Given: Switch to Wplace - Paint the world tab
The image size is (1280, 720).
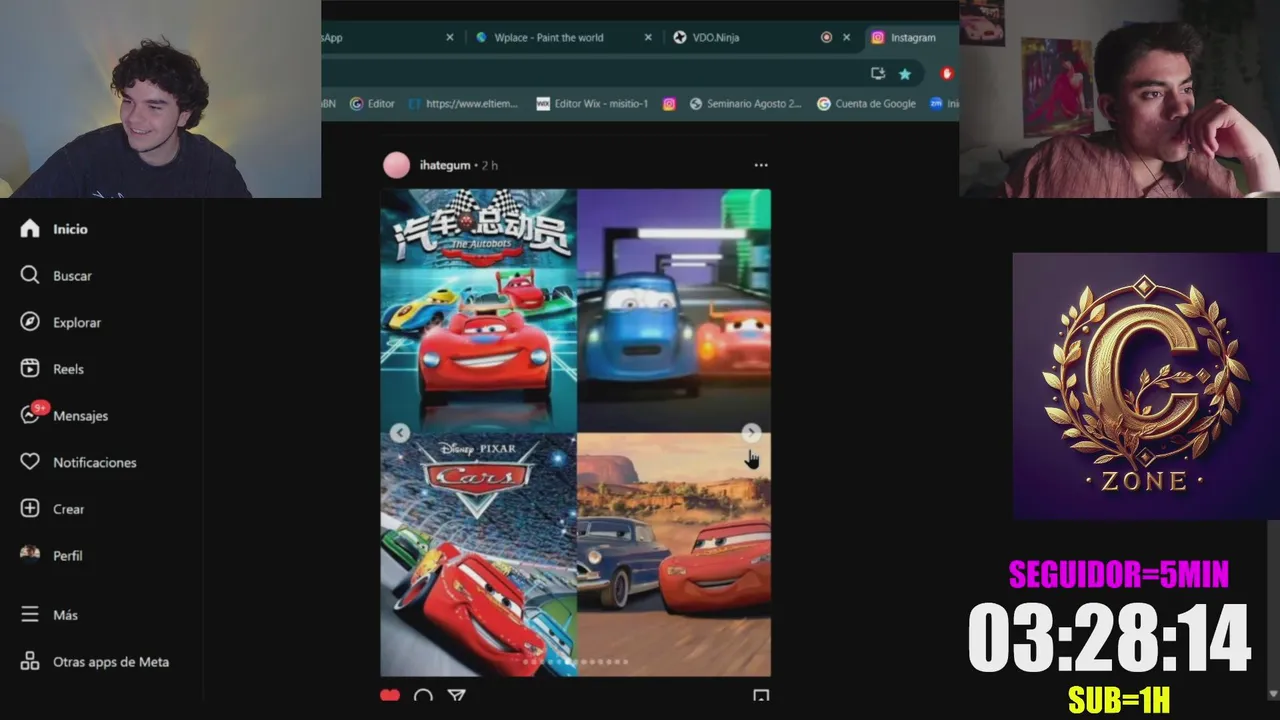Looking at the screenshot, I should [549, 37].
